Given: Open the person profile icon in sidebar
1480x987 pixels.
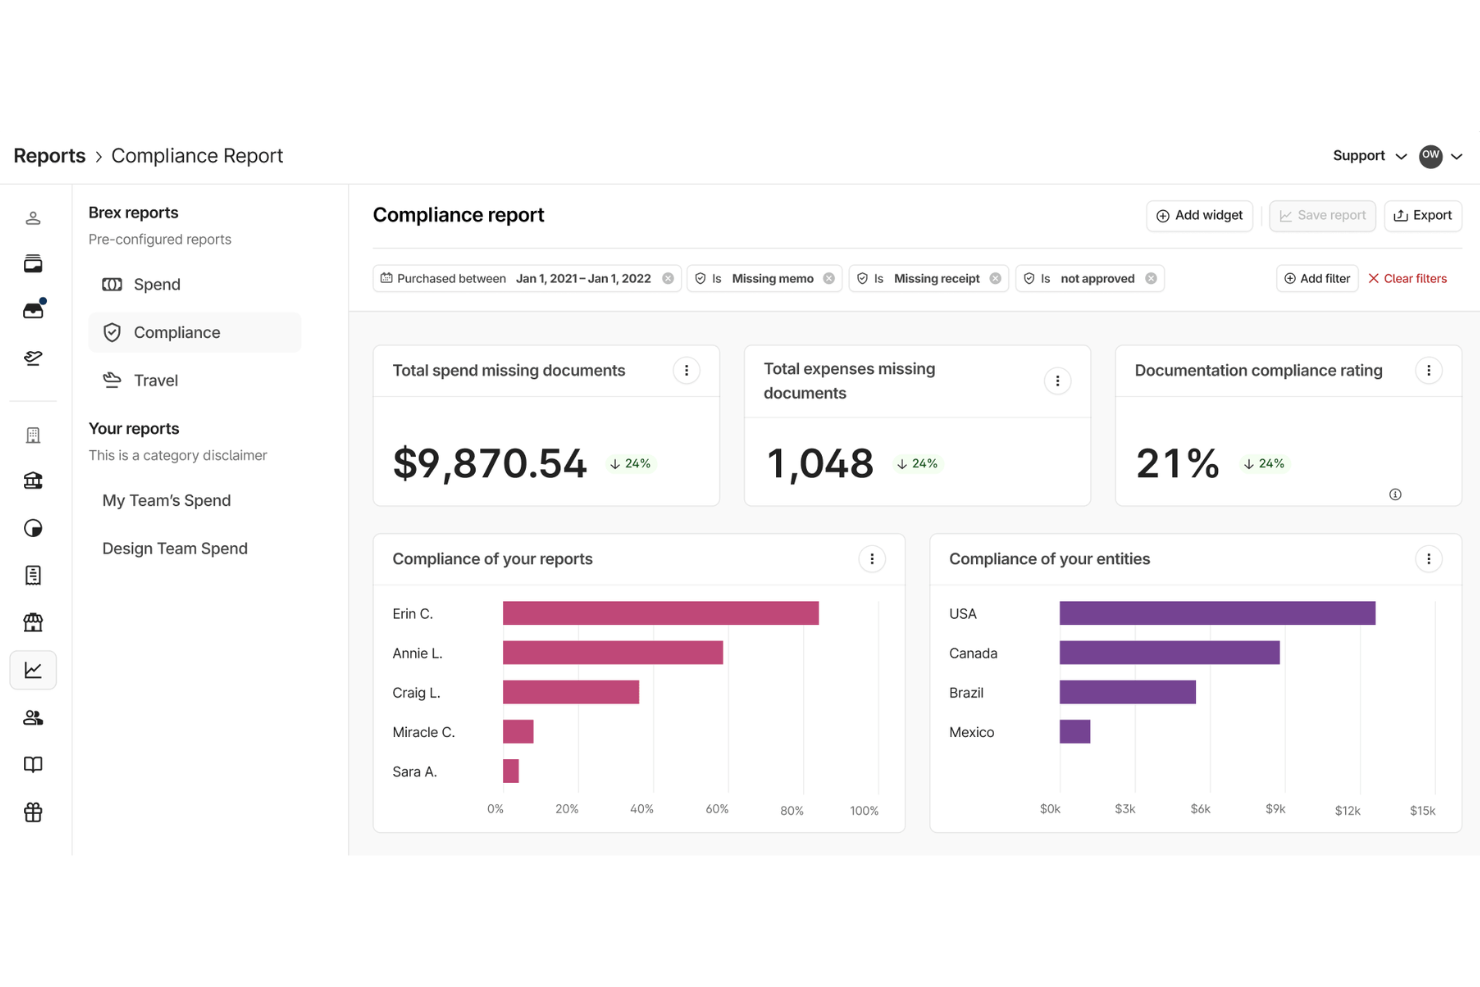Looking at the screenshot, I should (x=33, y=218).
